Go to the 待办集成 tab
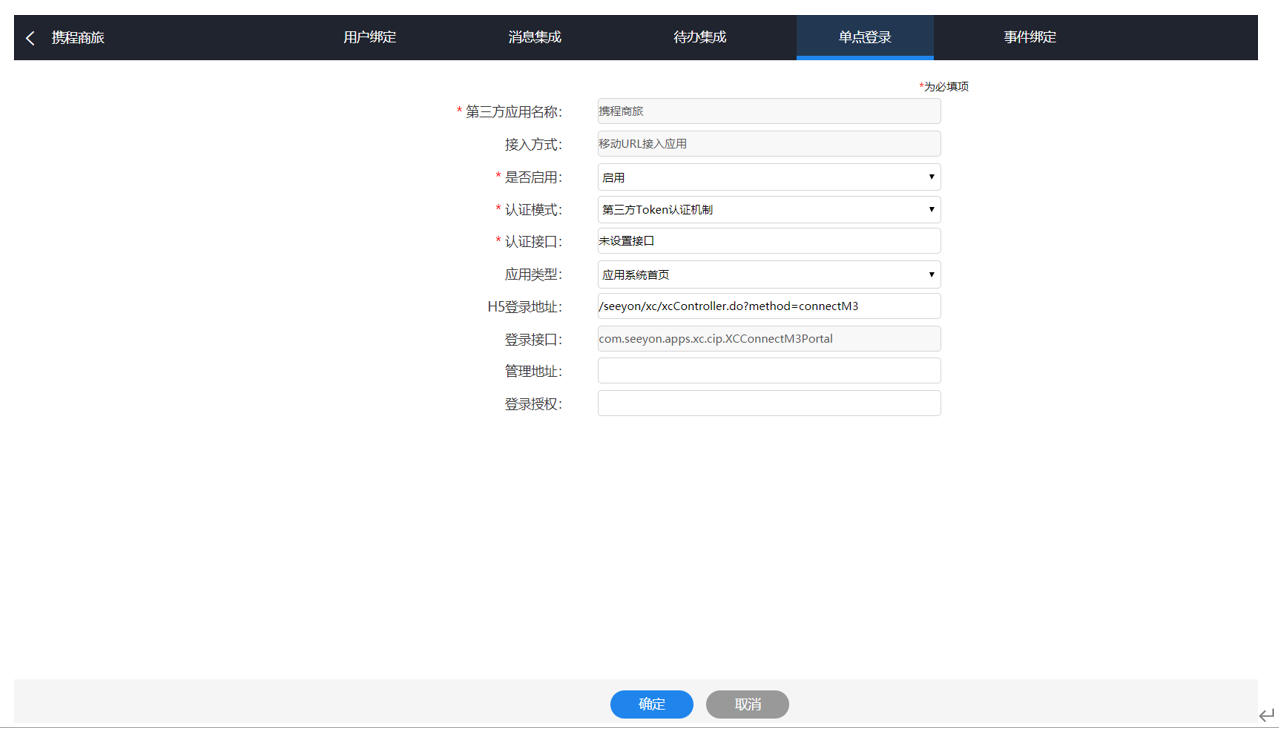 [700, 38]
